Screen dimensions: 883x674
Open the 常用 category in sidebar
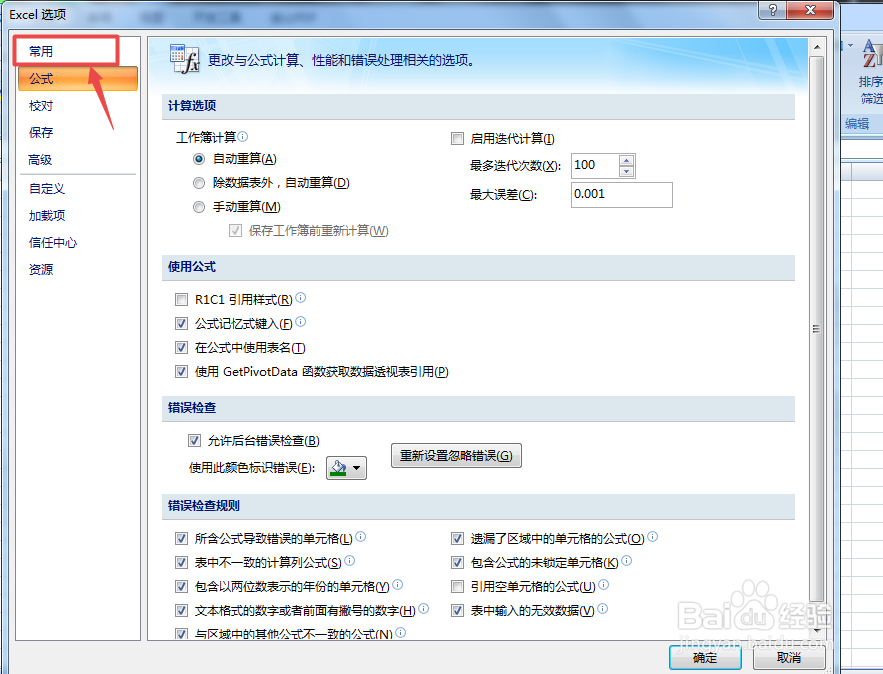[x=66, y=51]
